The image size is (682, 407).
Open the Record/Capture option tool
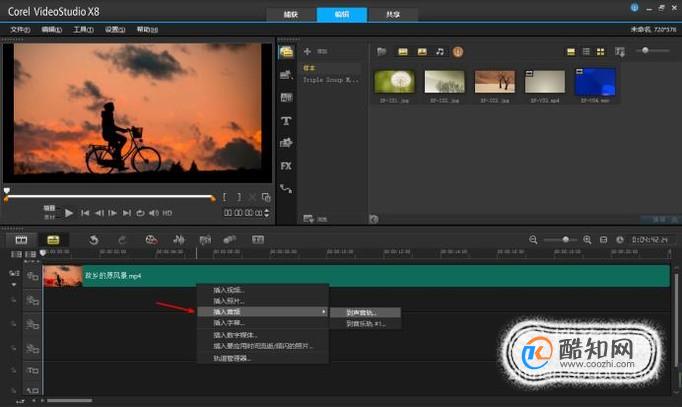click(151, 240)
